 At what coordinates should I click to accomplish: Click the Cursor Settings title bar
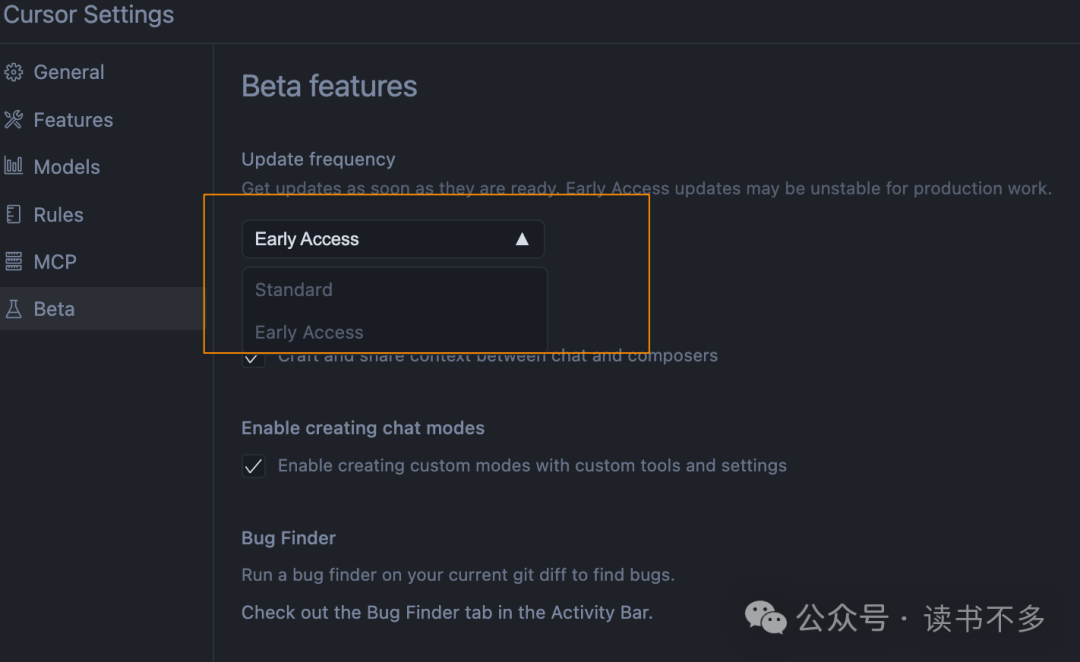tap(88, 15)
